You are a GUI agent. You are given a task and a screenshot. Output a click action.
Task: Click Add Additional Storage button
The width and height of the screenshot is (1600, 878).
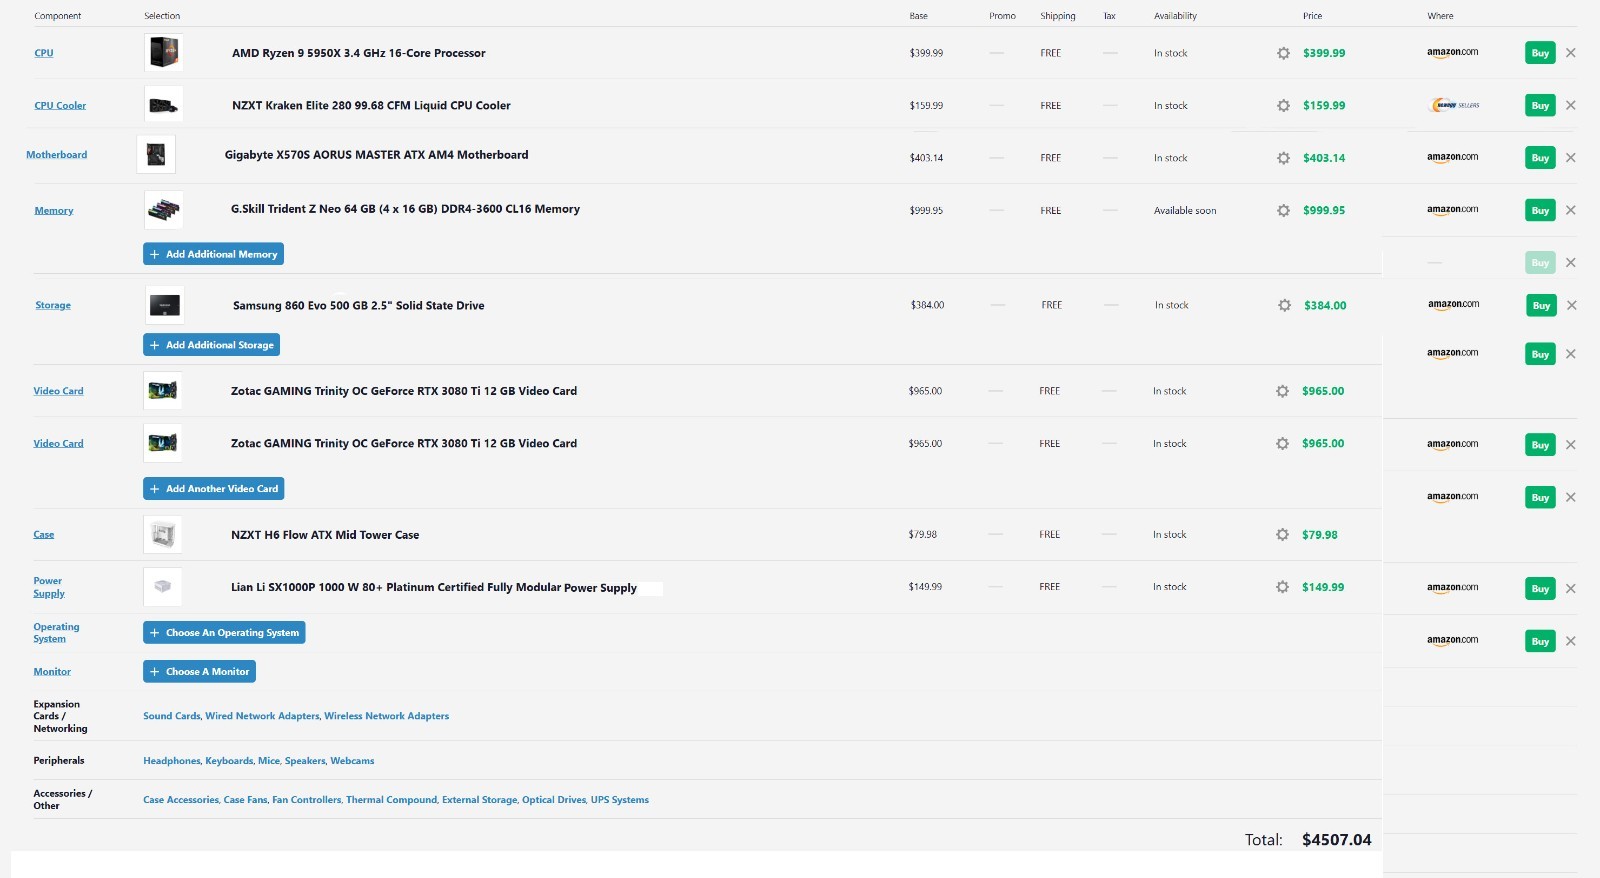tap(211, 345)
